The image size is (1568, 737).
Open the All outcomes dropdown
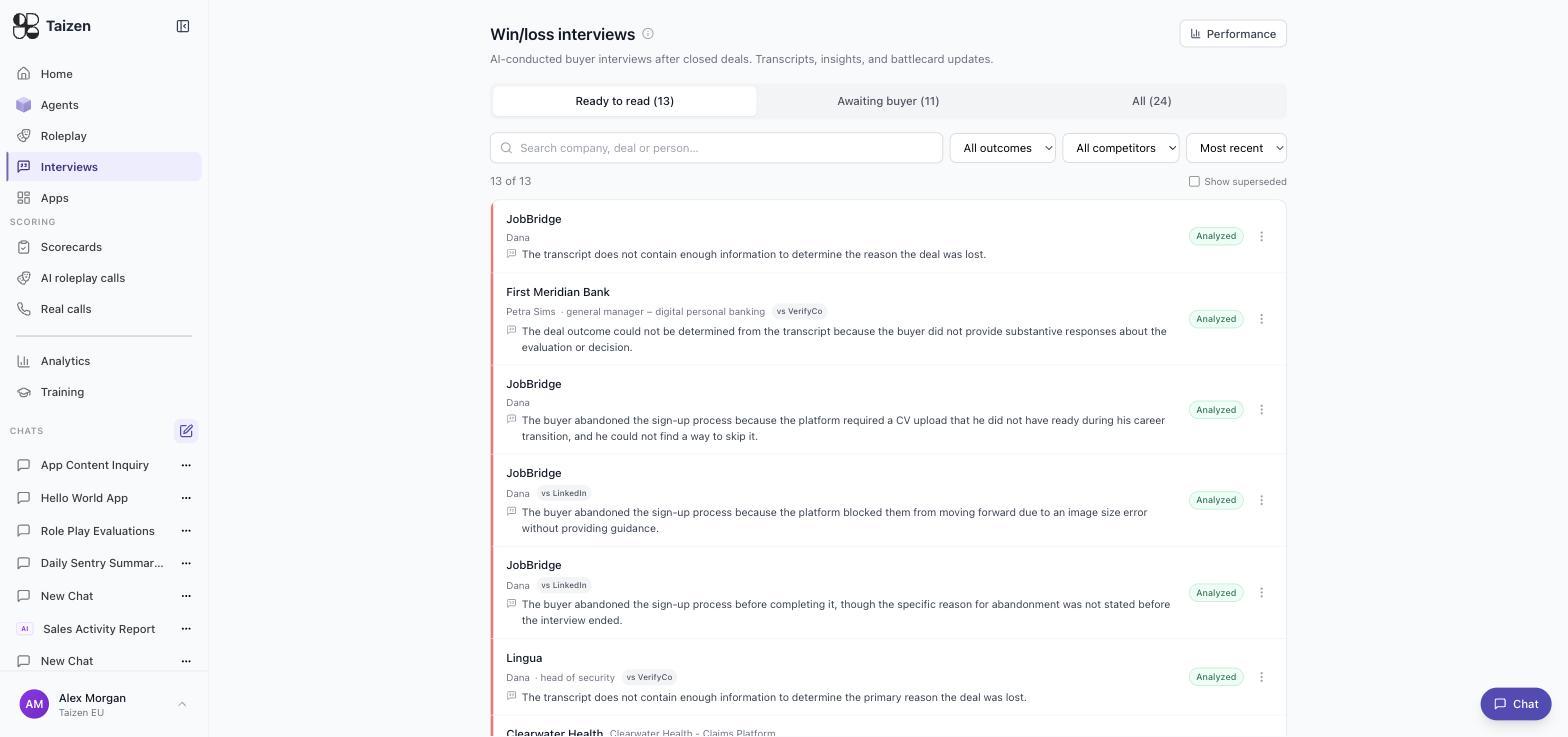click(x=1002, y=148)
